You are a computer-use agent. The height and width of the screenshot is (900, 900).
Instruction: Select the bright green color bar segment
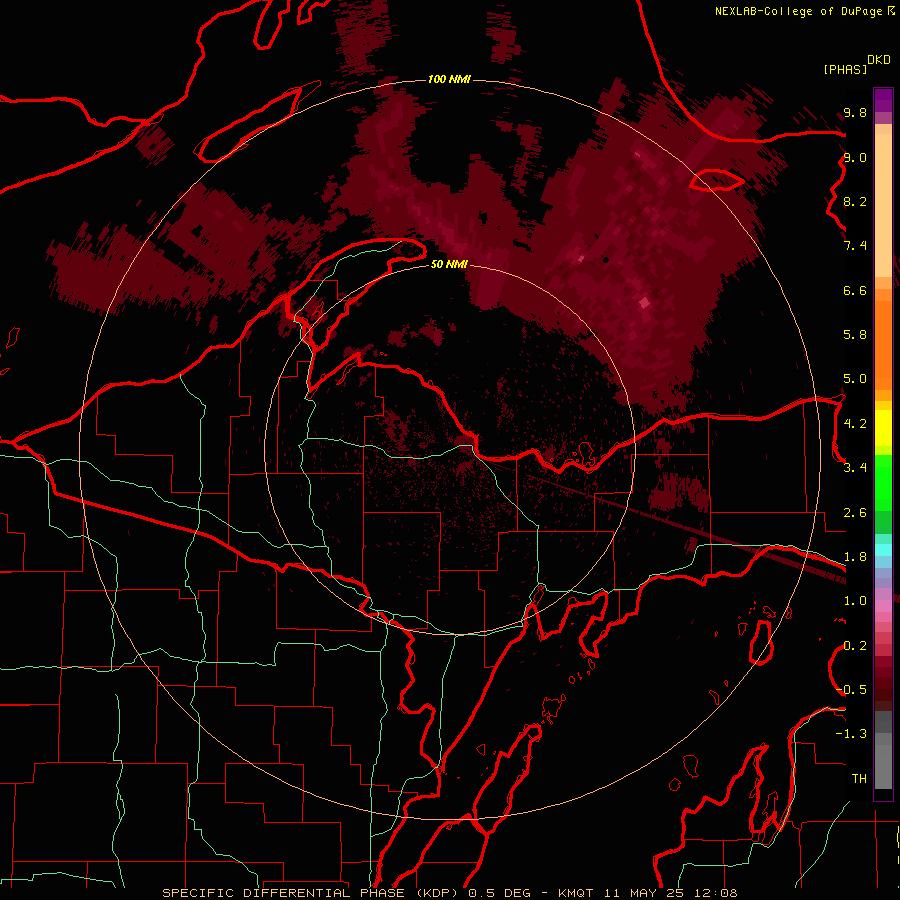[883, 483]
